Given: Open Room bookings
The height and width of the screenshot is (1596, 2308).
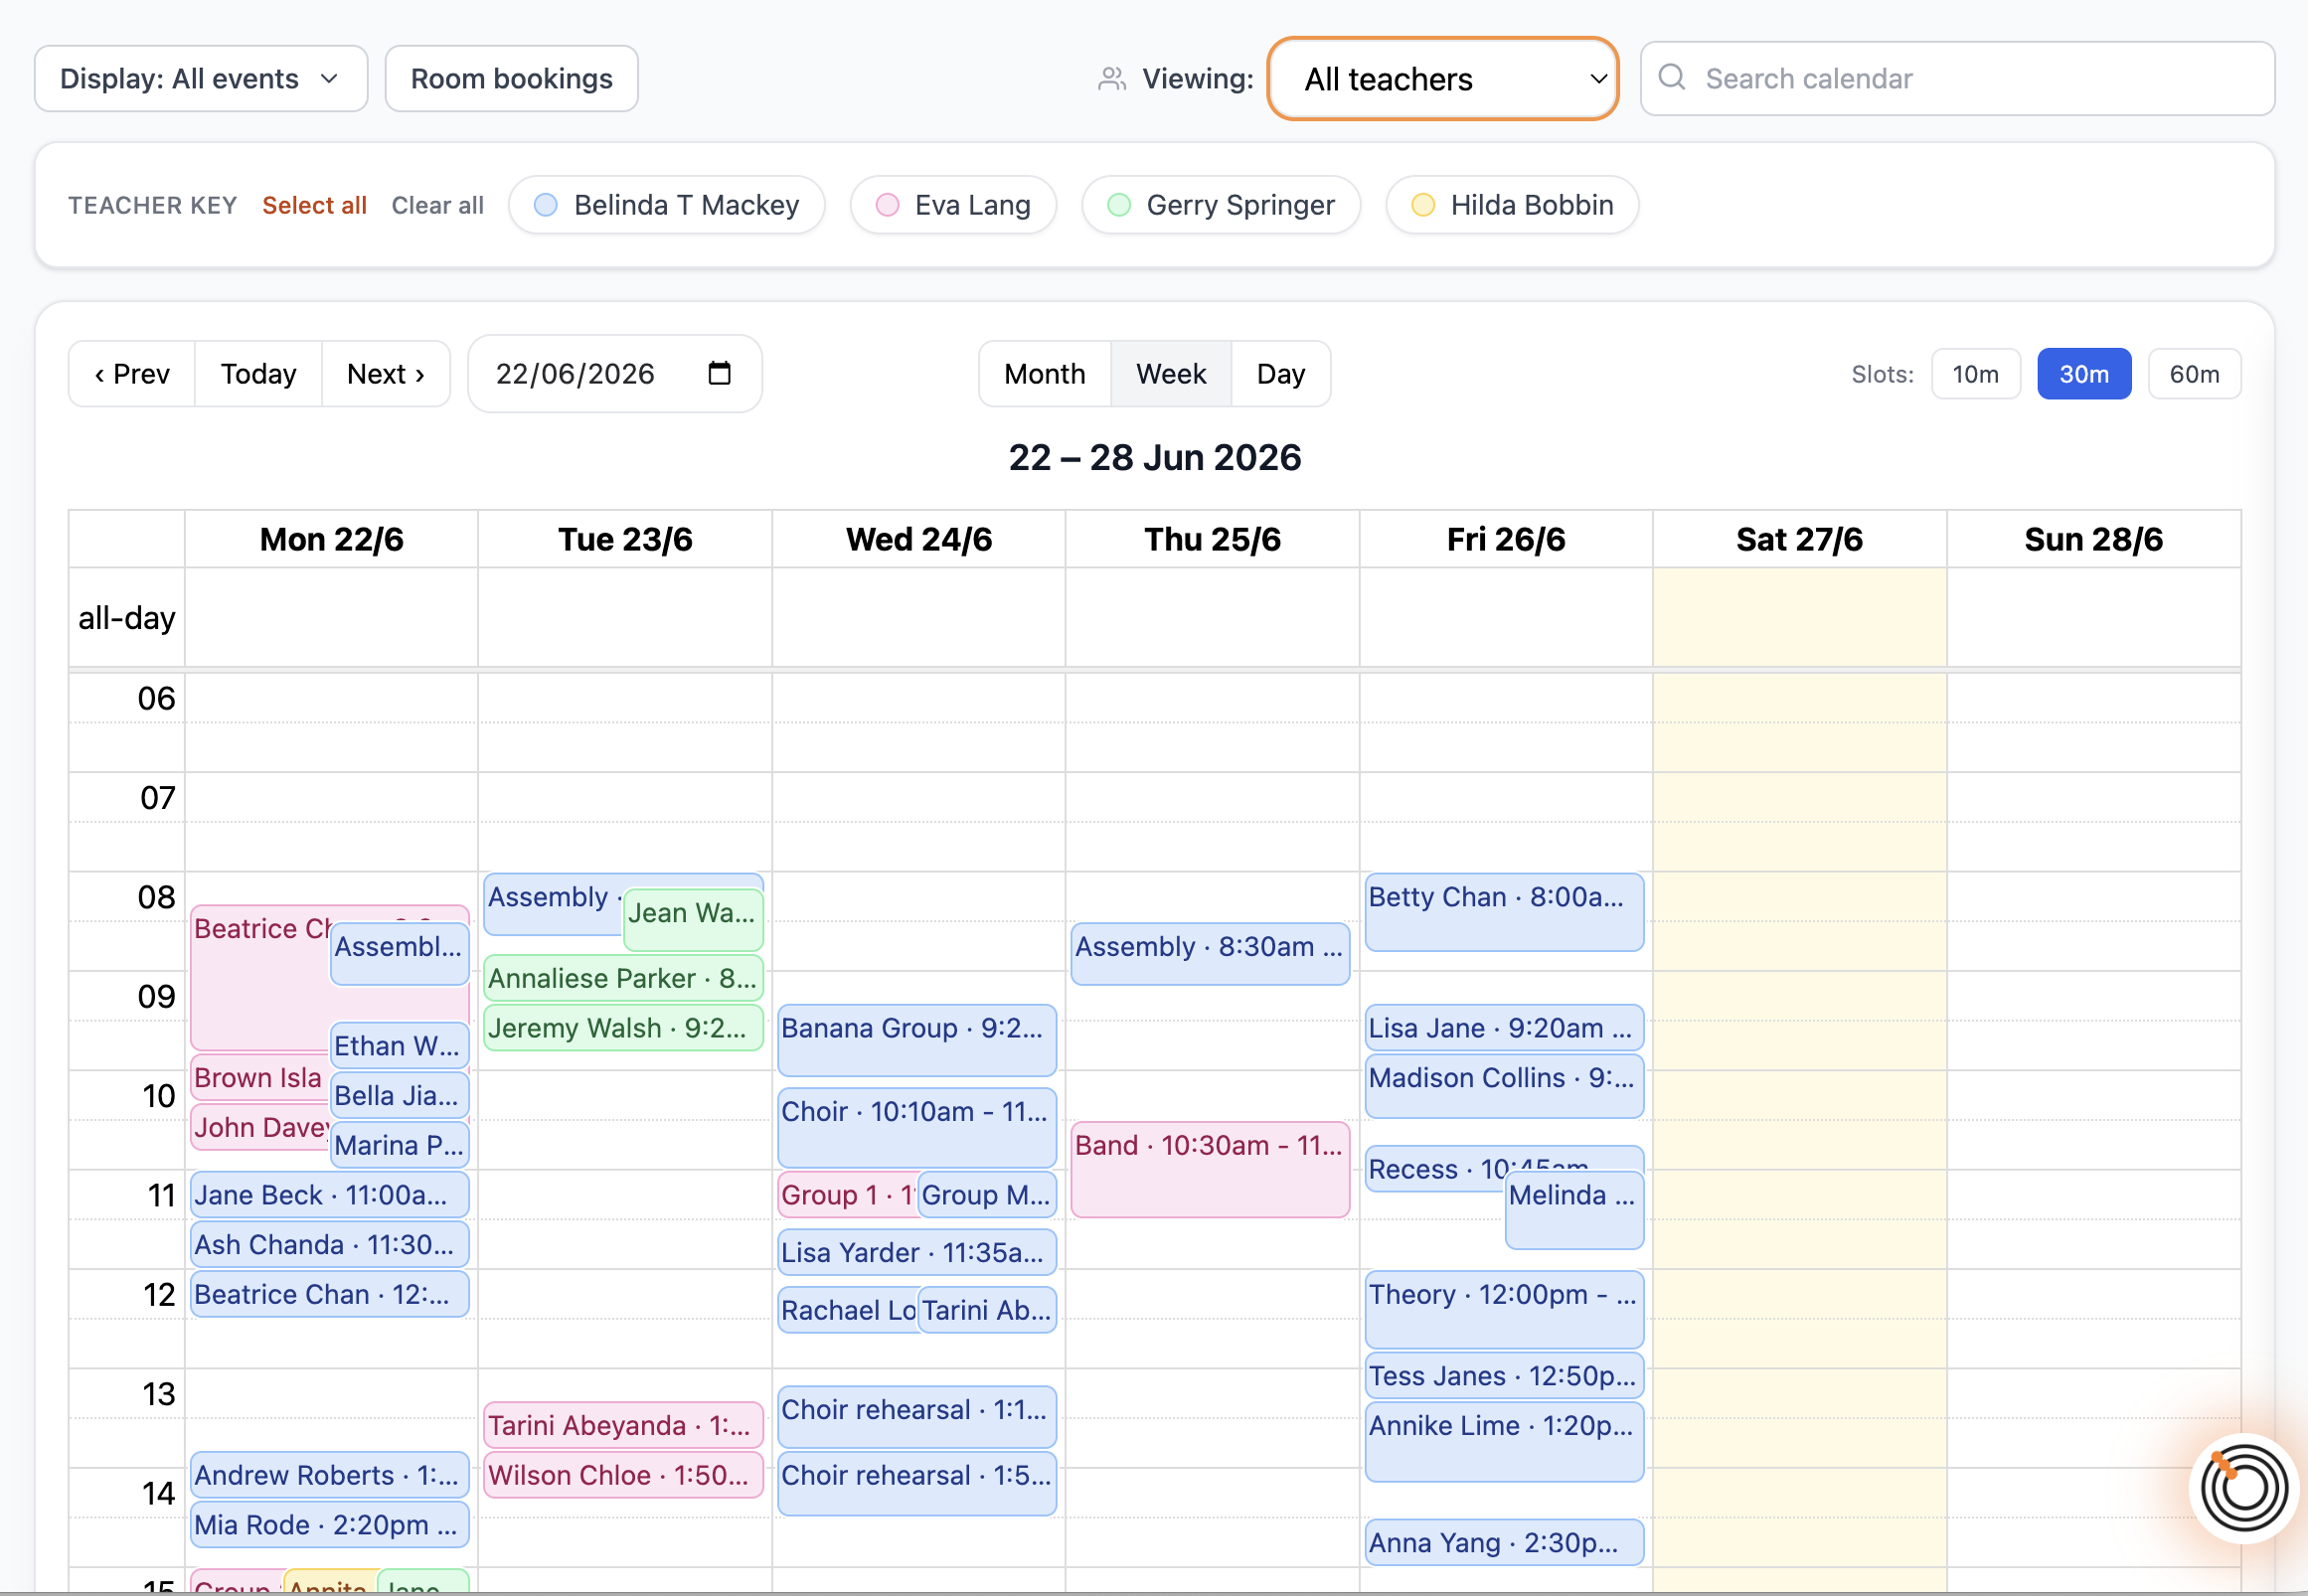Looking at the screenshot, I should 511,78.
